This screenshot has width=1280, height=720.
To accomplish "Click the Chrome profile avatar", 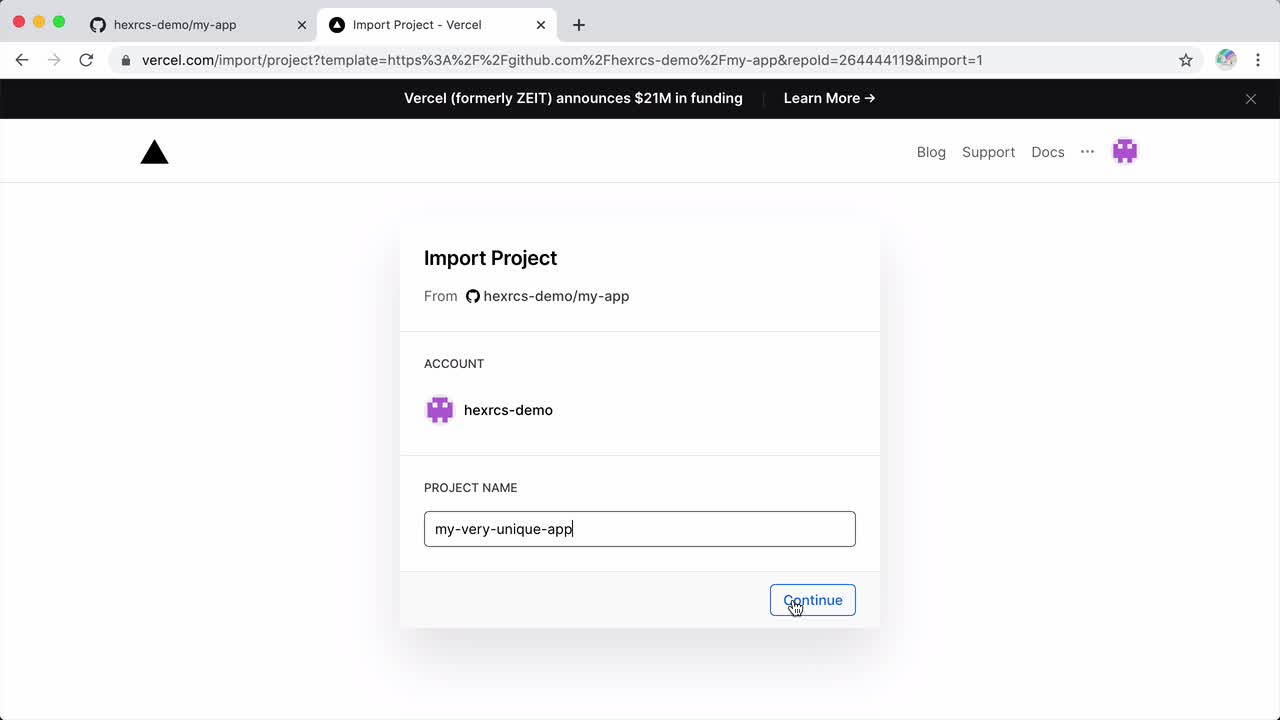I will (x=1226, y=60).
